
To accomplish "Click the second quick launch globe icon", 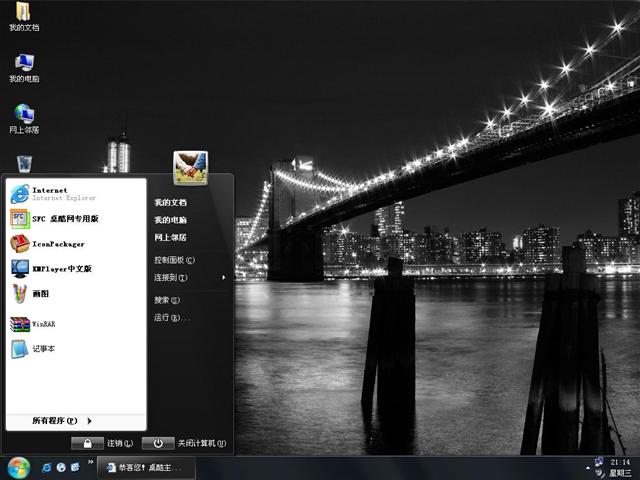I will [61, 467].
